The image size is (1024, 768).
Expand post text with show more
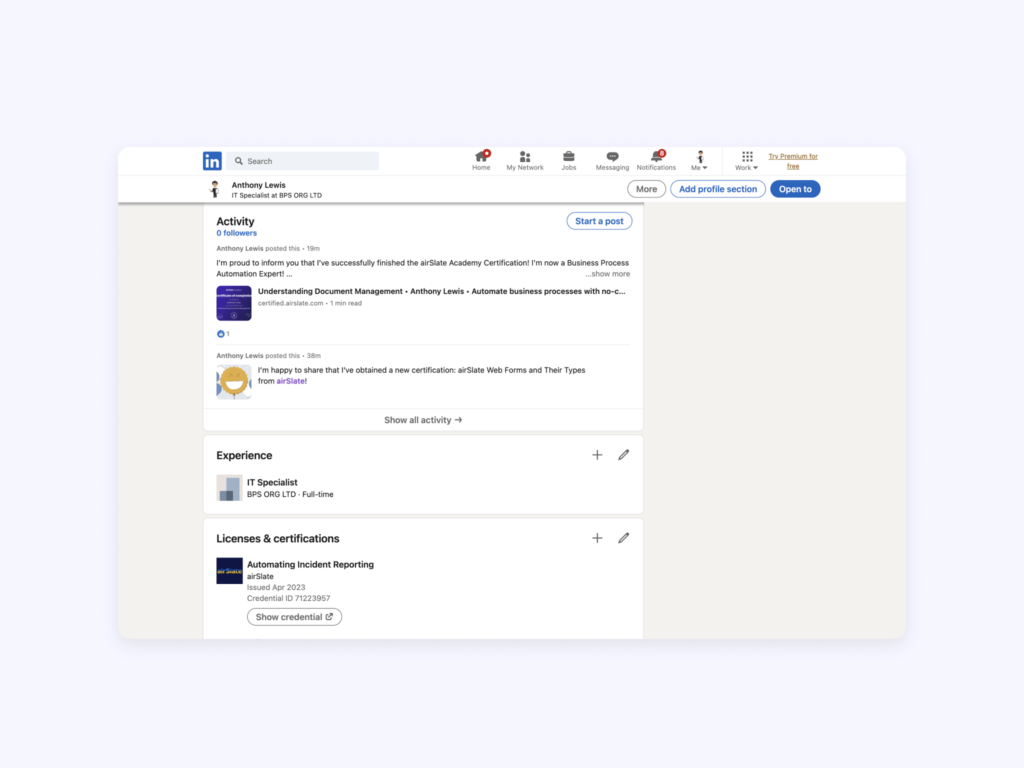pyautogui.click(x=608, y=274)
